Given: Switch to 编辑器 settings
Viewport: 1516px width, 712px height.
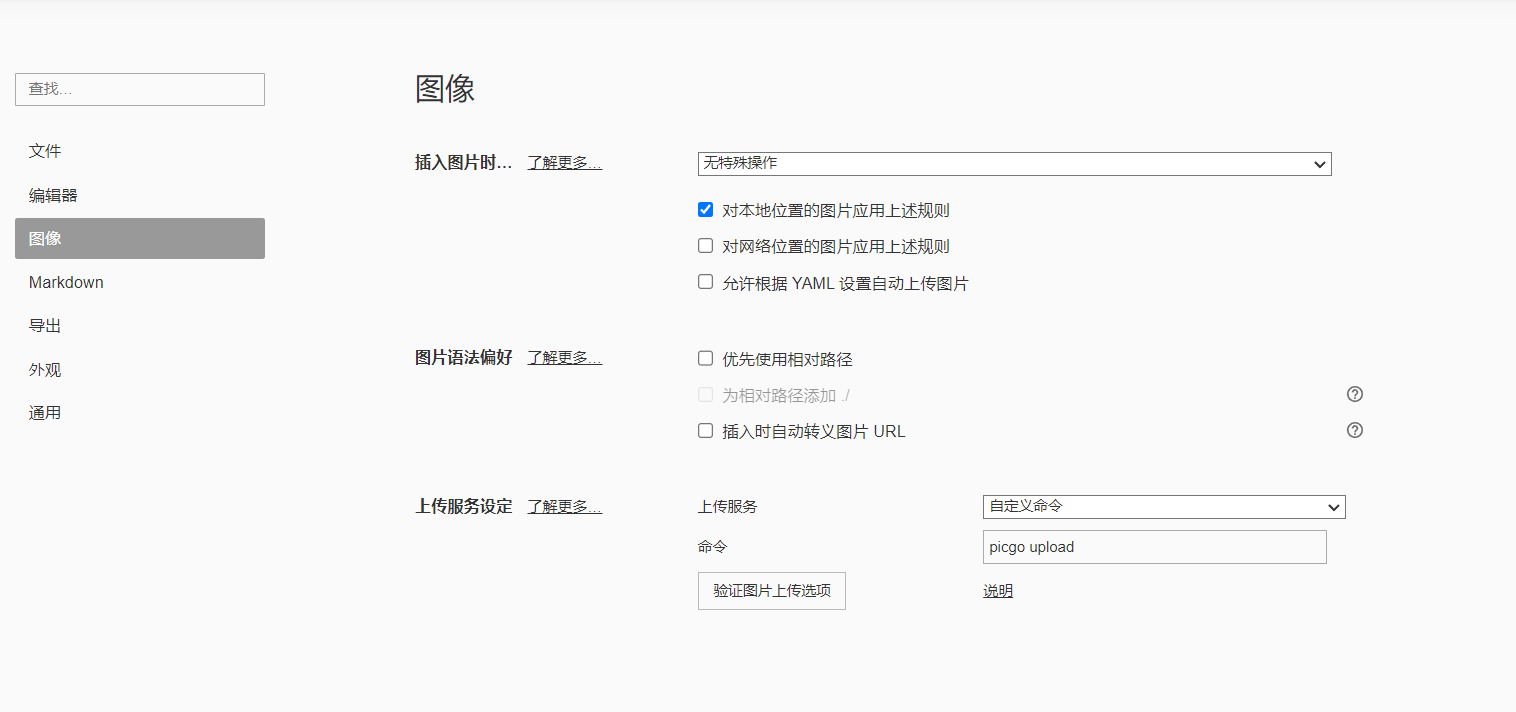Looking at the screenshot, I should [x=53, y=195].
